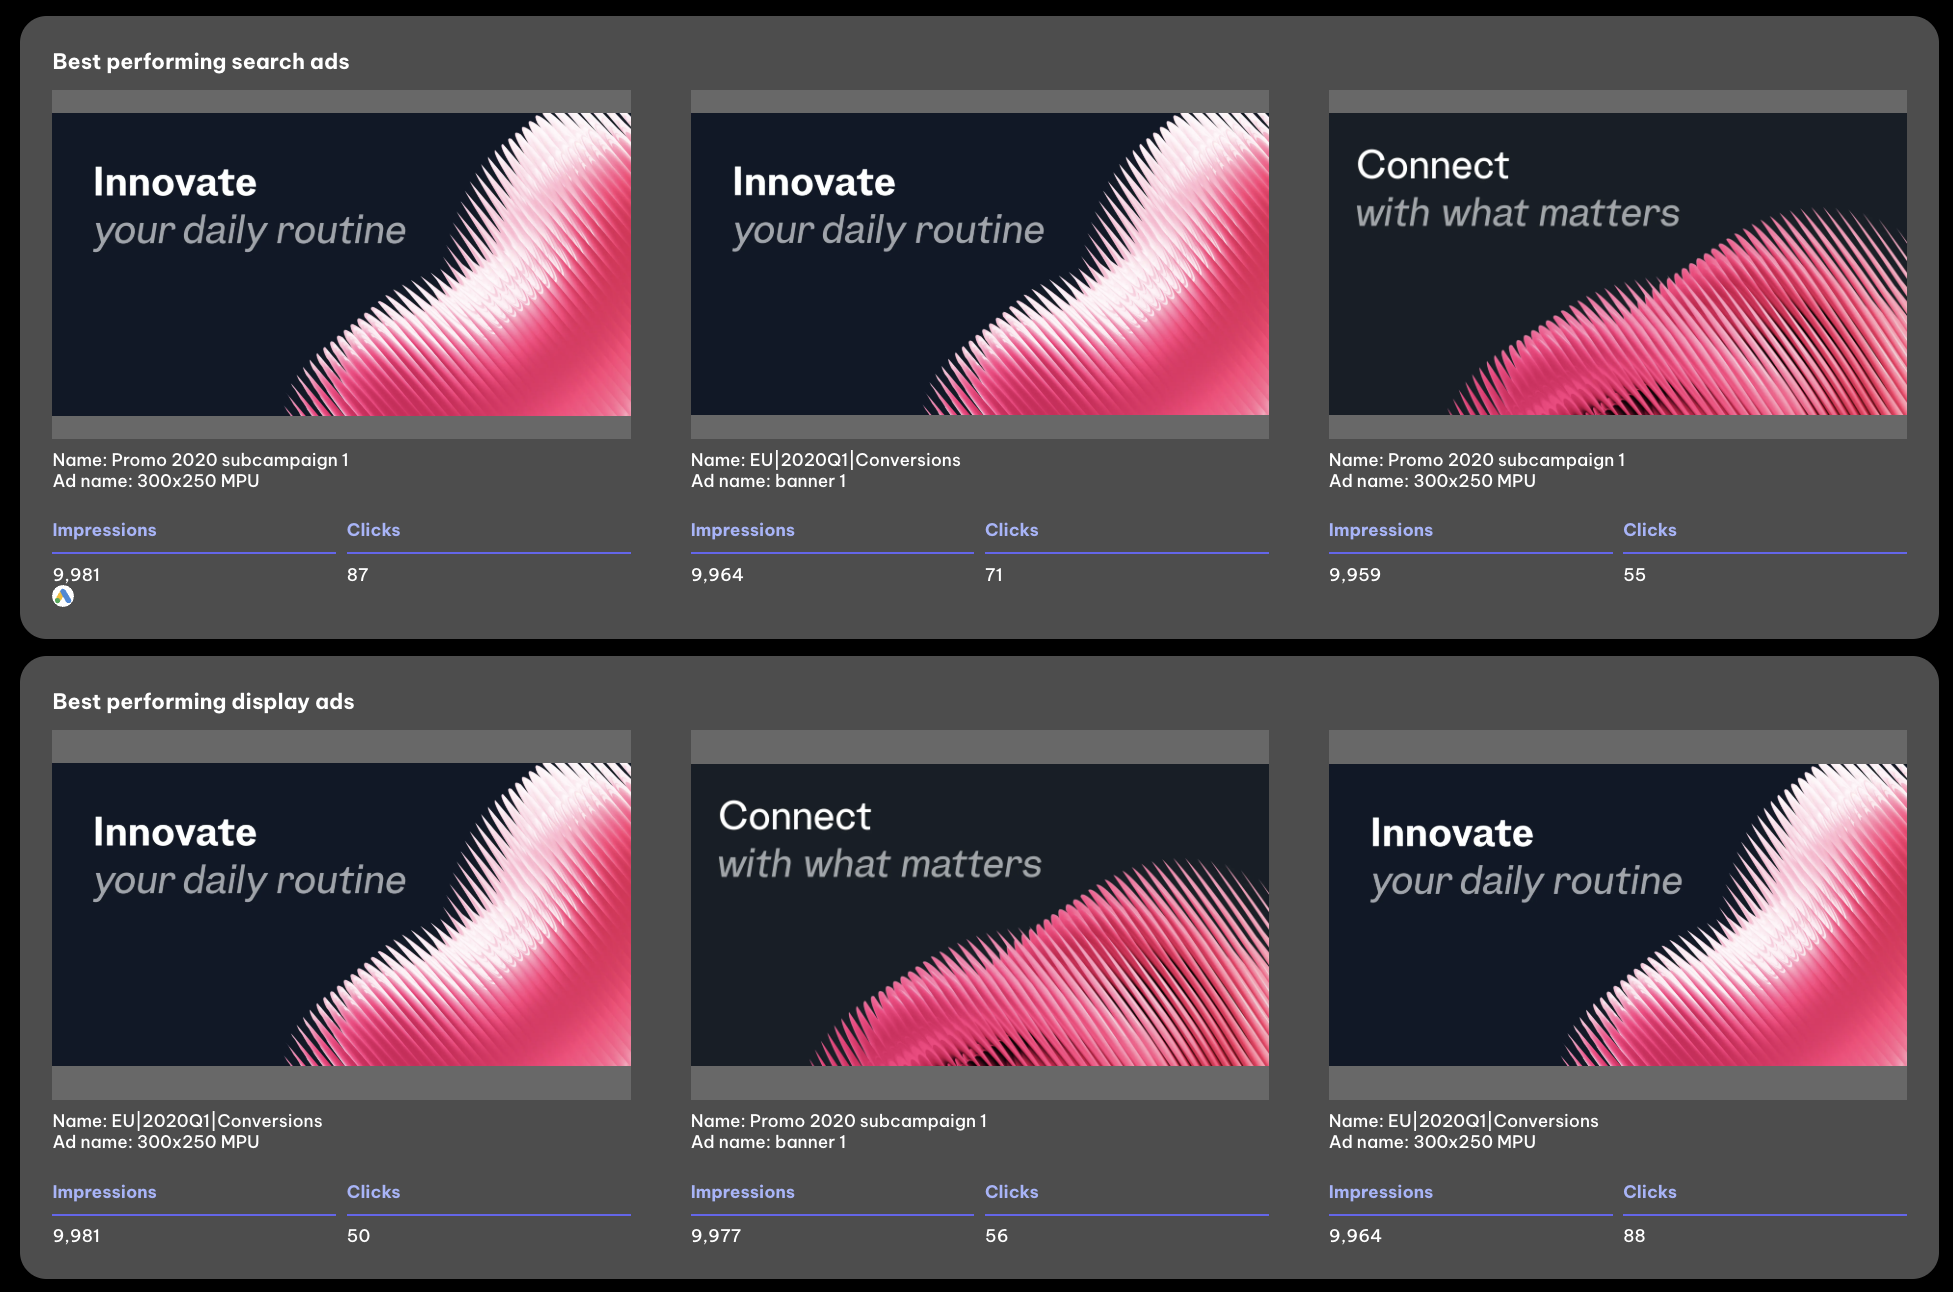Click the Google Ads icon below 9,981 impressions
This screenshot has width=1953, height=1292.
click(63, 597)
